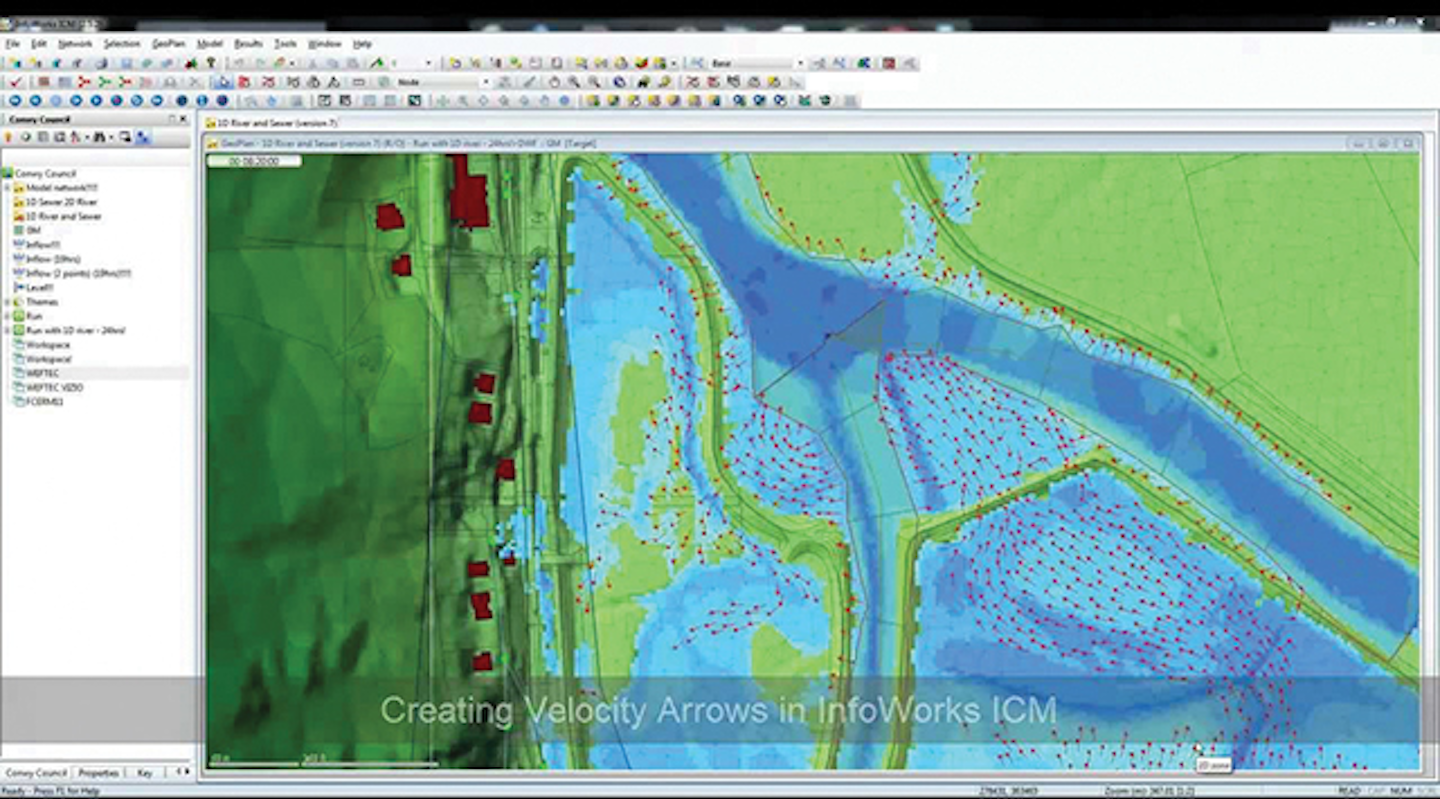Click the lightbulb icon in explorer toolbar
1440x799 pixels.
click(x=9, y=137)
